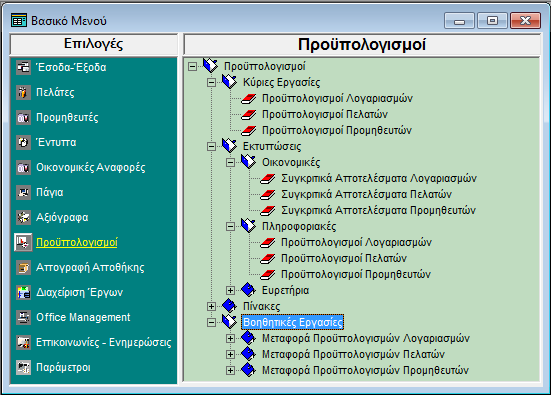Click the Αξιόγραφα sidebar icon
This screenshot has height=395, width=551.
[23, 217]
